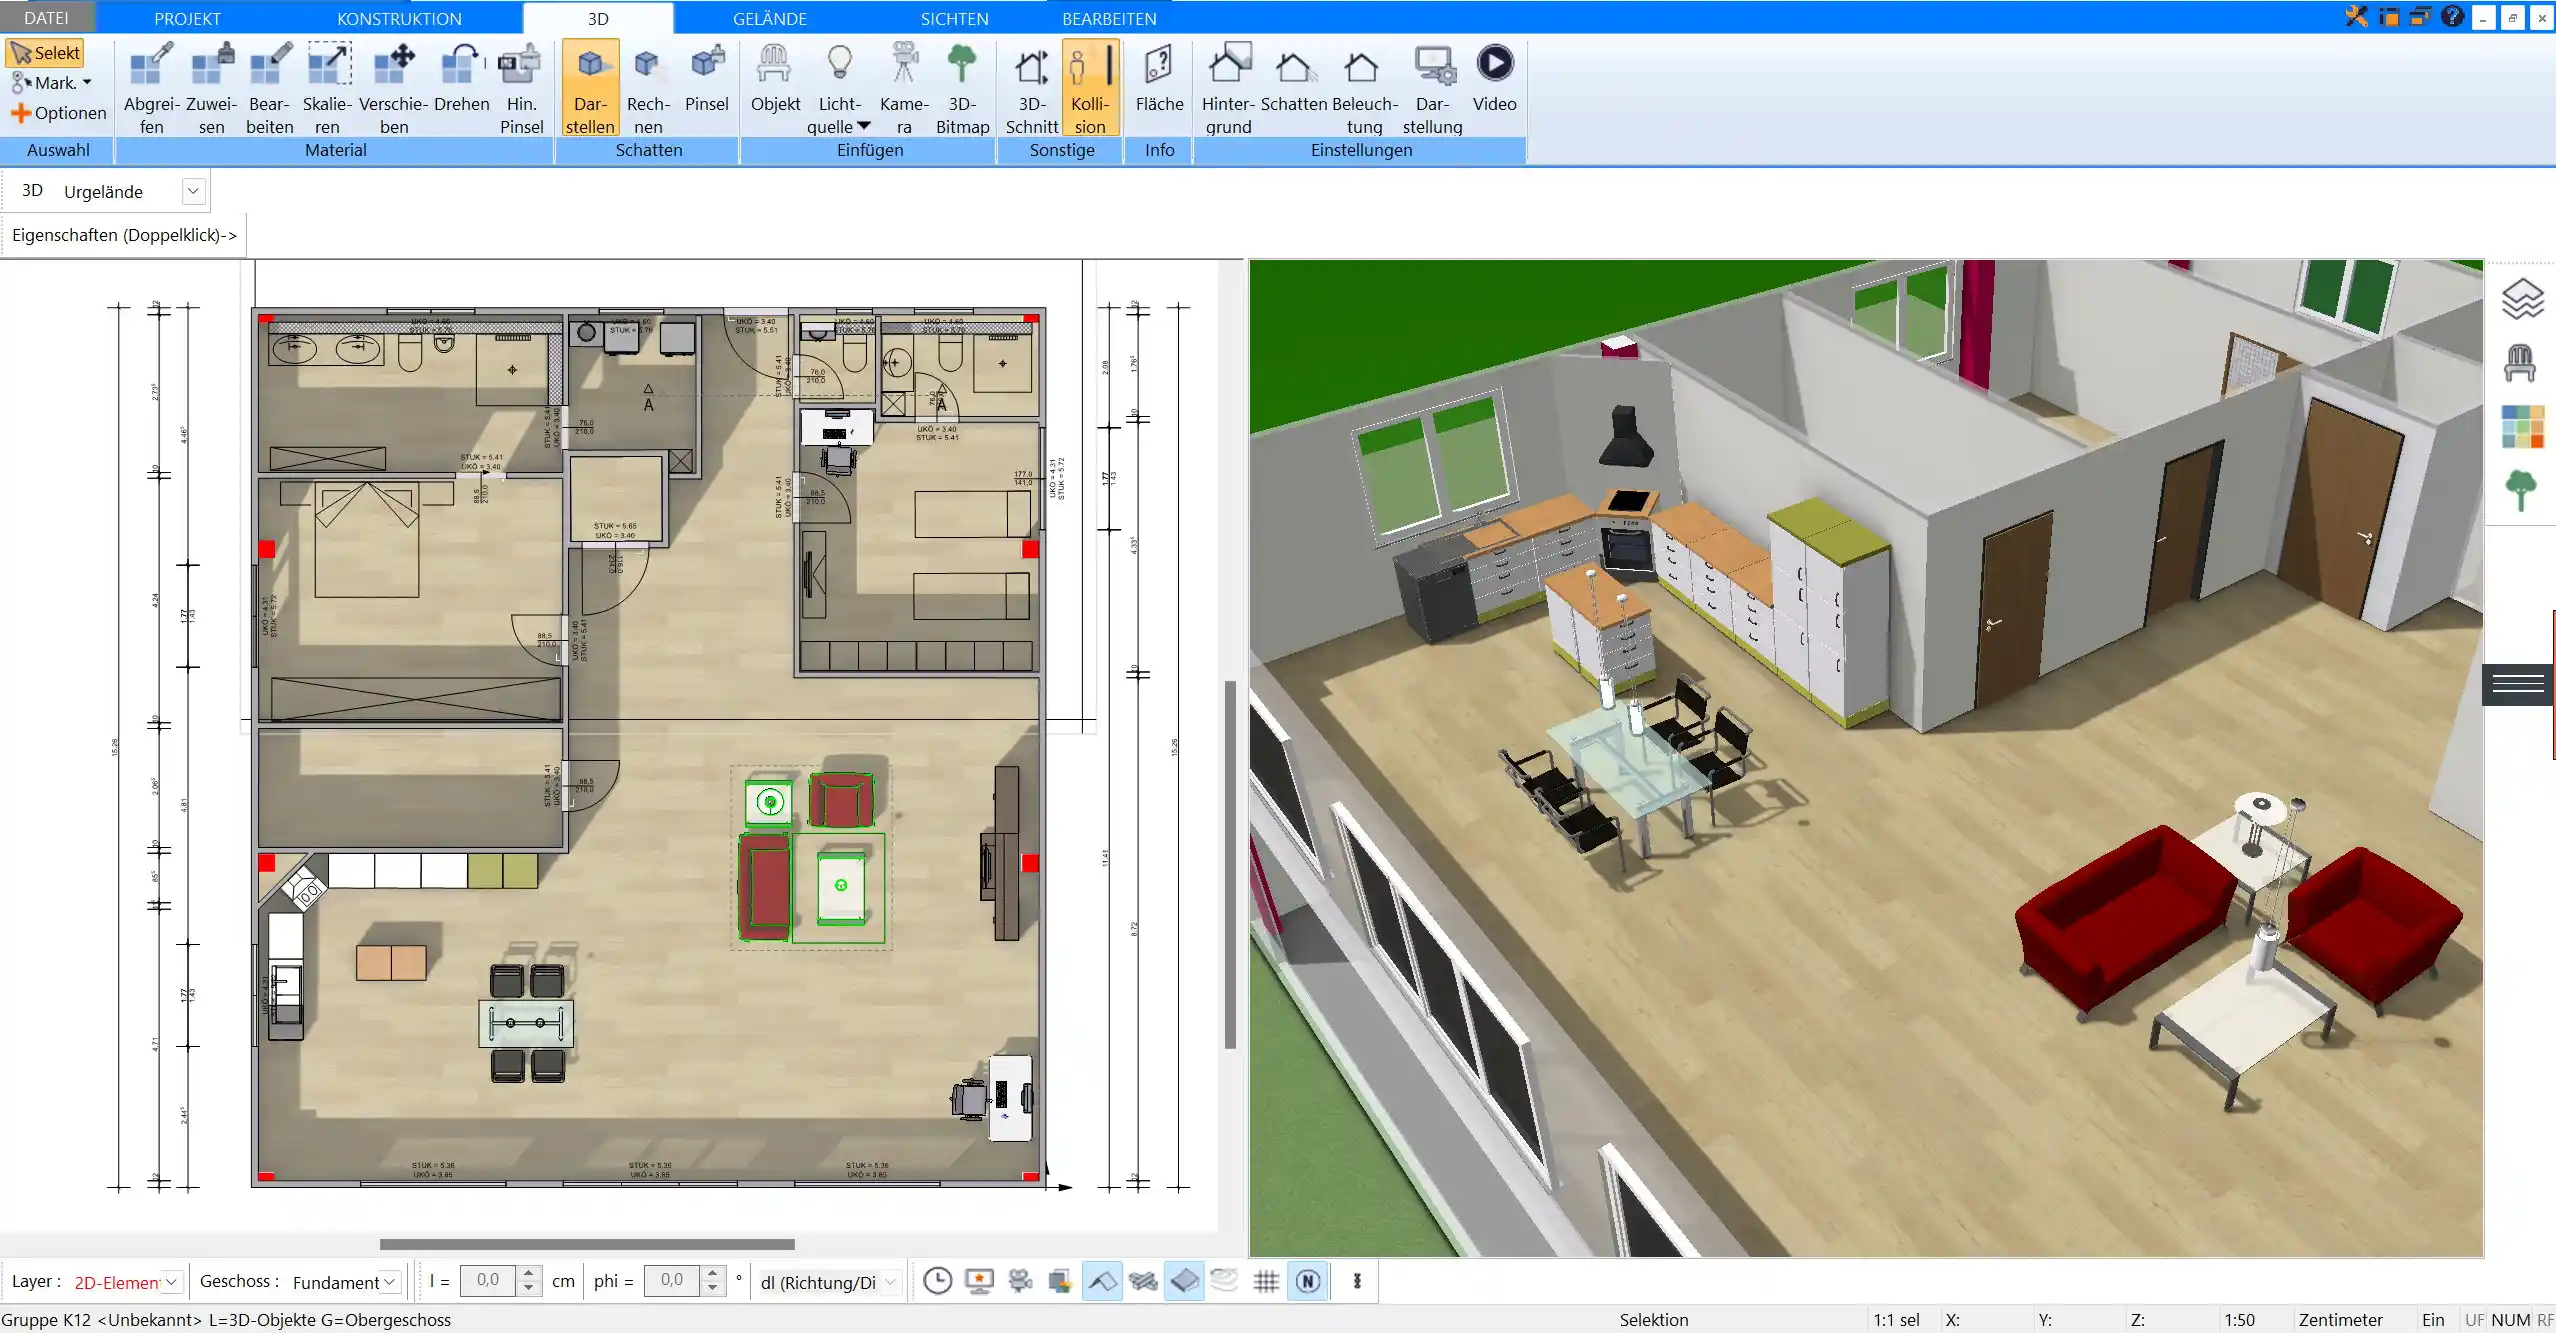This screenshot has width=2556, height=1333.
Task: Open the Bearbeiten material tool
Action: [270, 88]
